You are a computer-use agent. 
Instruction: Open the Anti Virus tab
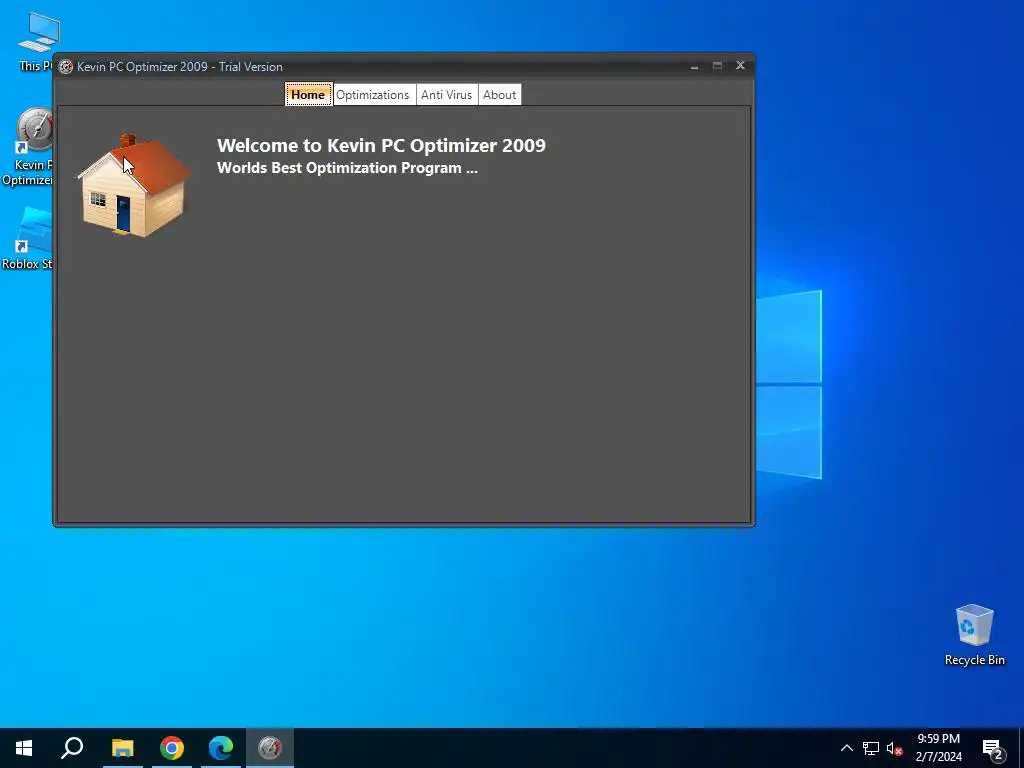pyautogui.click(x=447, y=95)
